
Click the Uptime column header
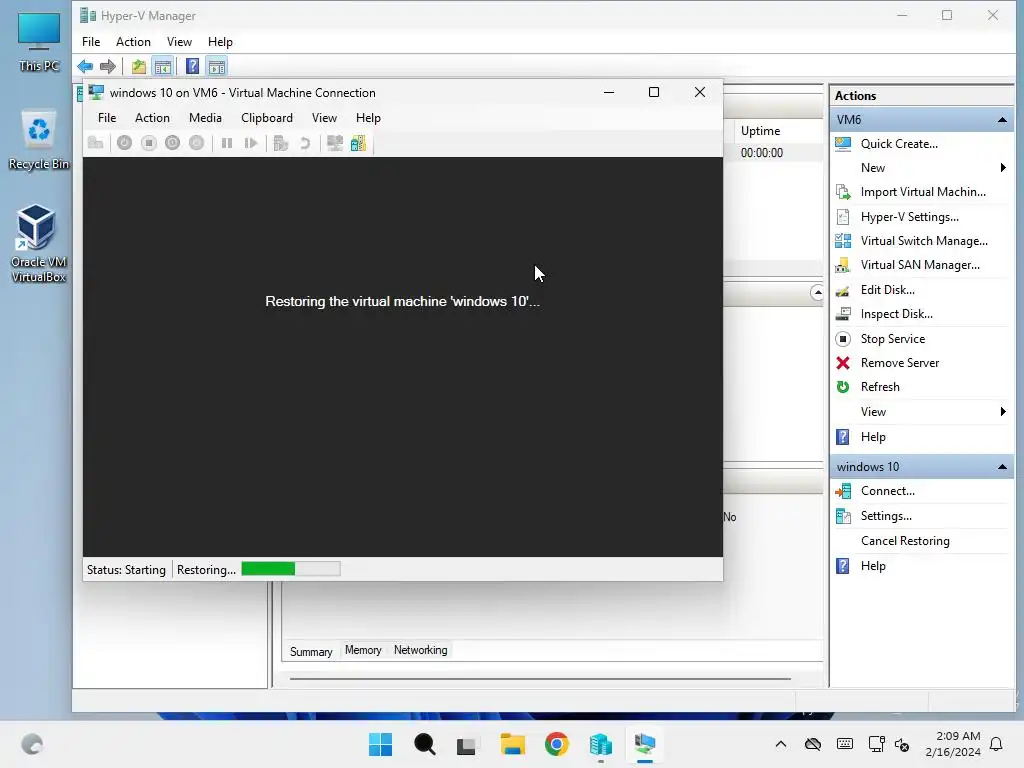coord(760,131)
